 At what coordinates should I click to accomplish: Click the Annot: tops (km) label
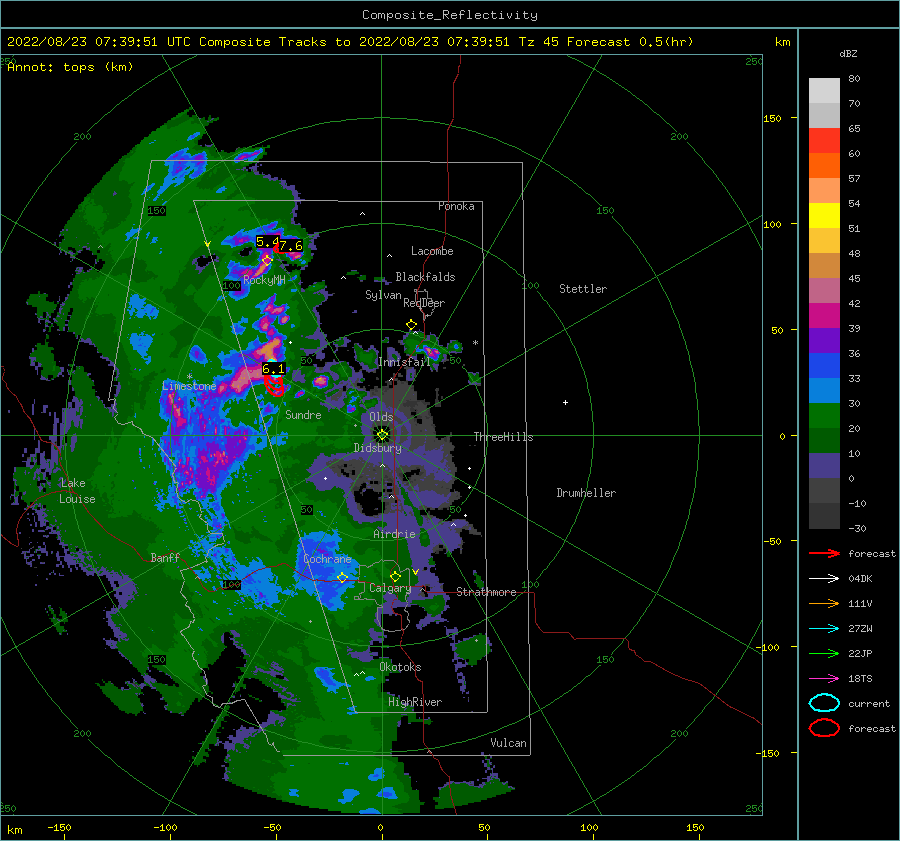click(70, 67)
